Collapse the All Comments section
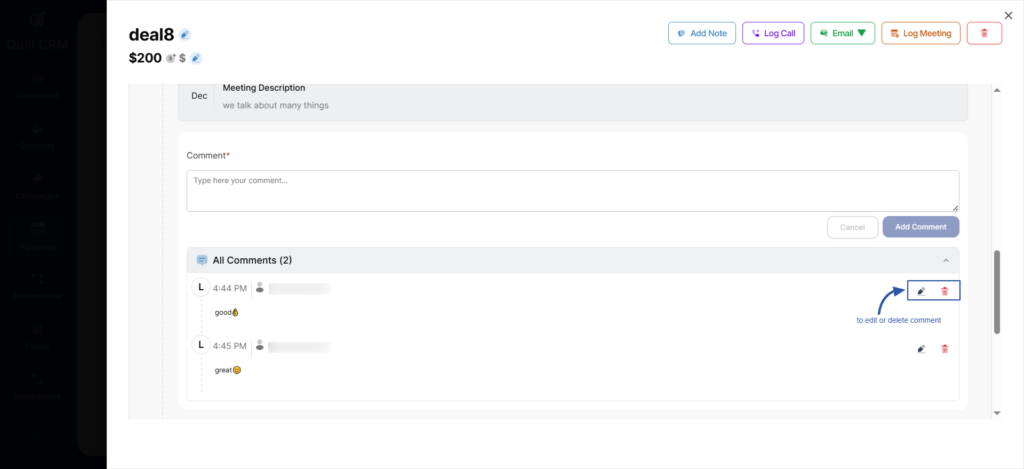The image size is (1024, 469). [x=946, y=260]
